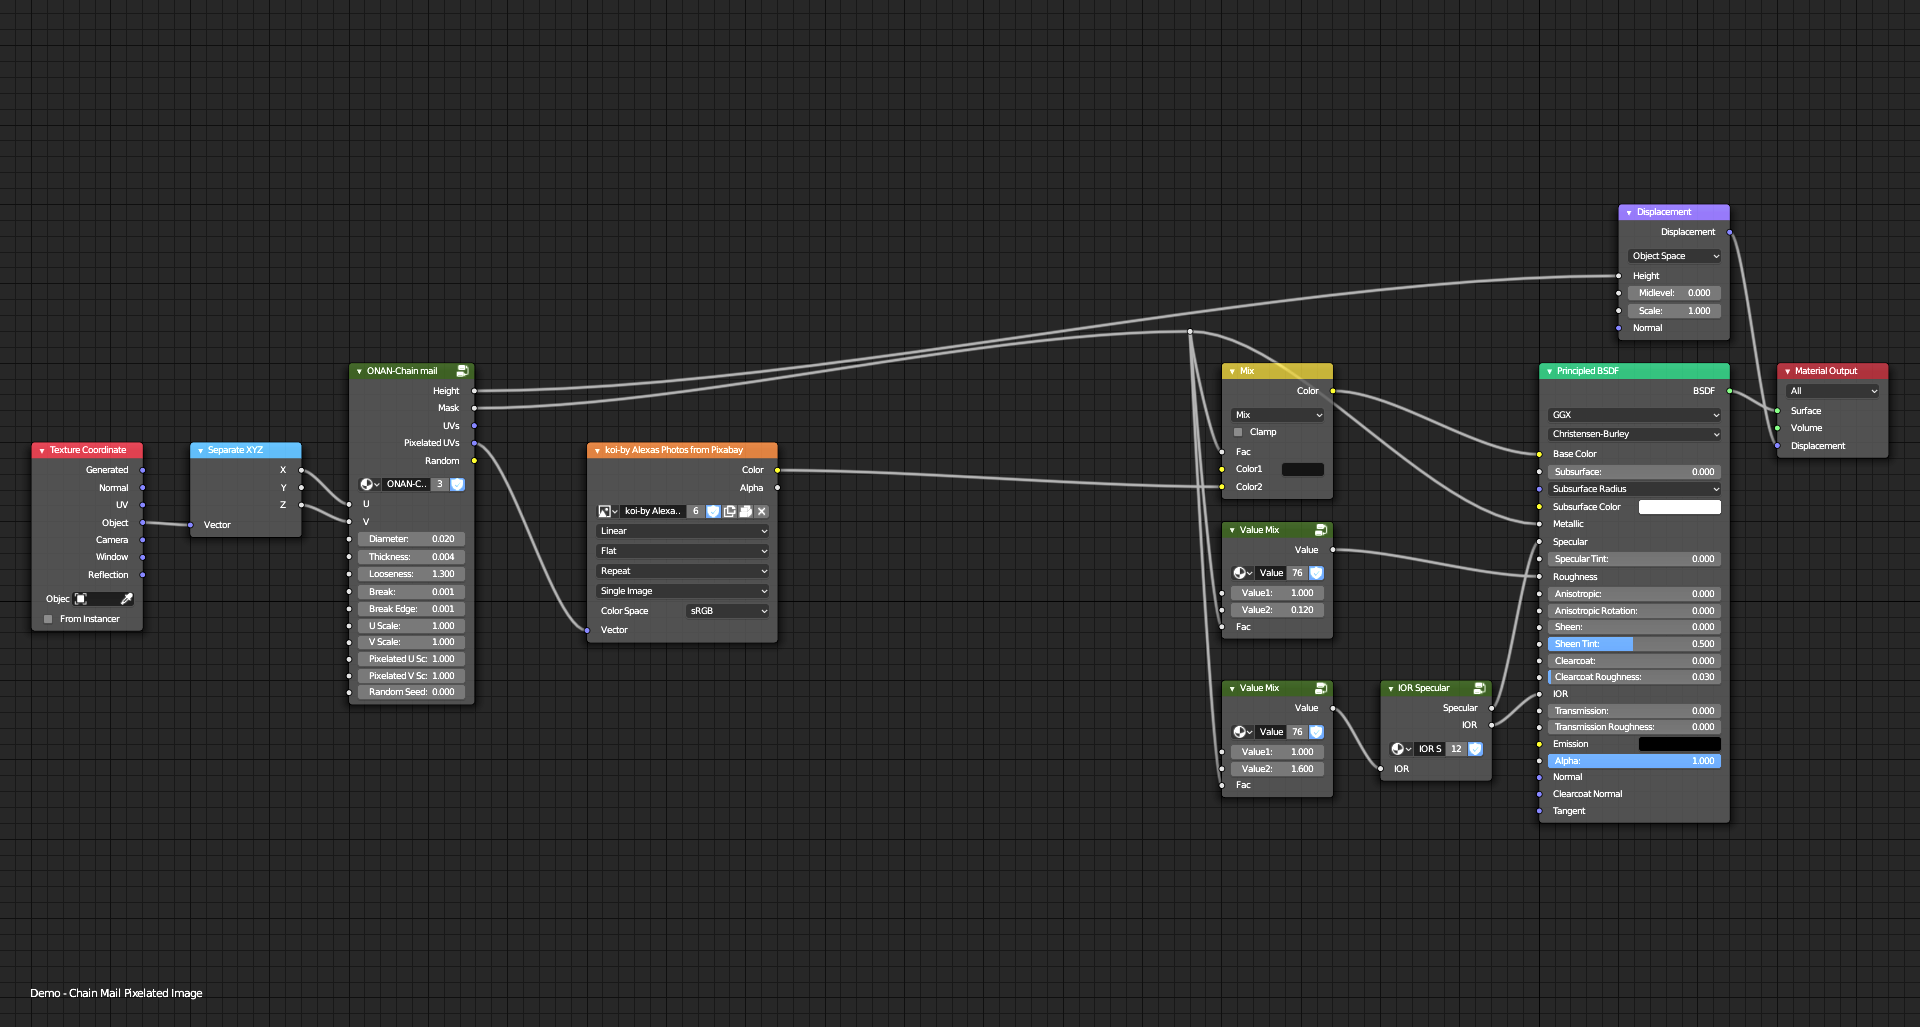
Task: Open the Object Space dropdown on Displacement node
Action: click(x=1673, y=256)
